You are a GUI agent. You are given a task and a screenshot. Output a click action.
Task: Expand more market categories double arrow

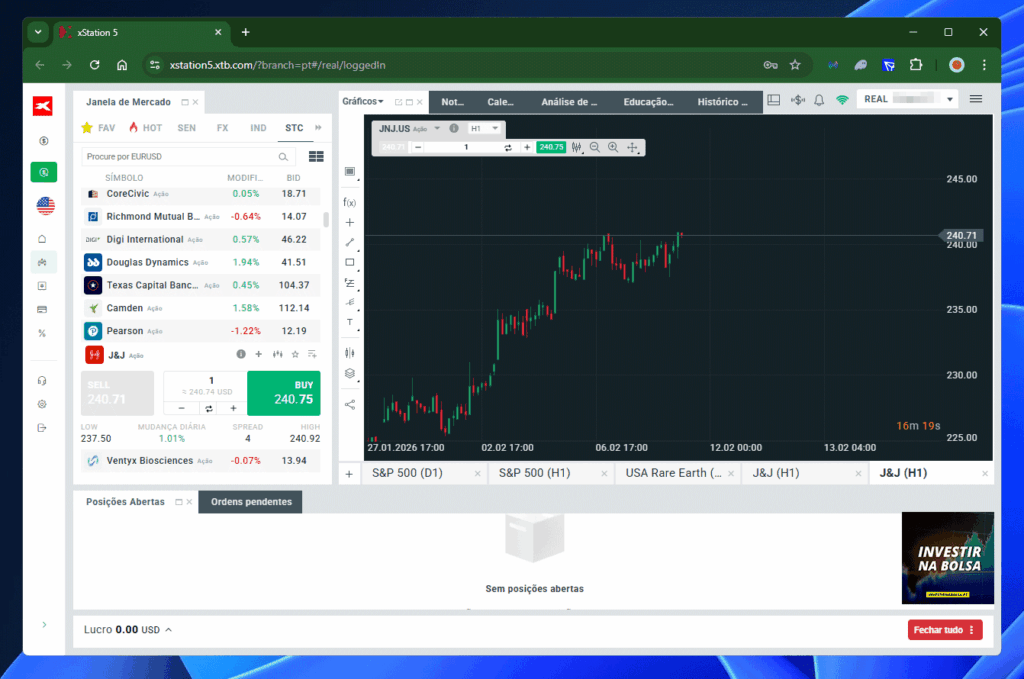pos(319,128)
